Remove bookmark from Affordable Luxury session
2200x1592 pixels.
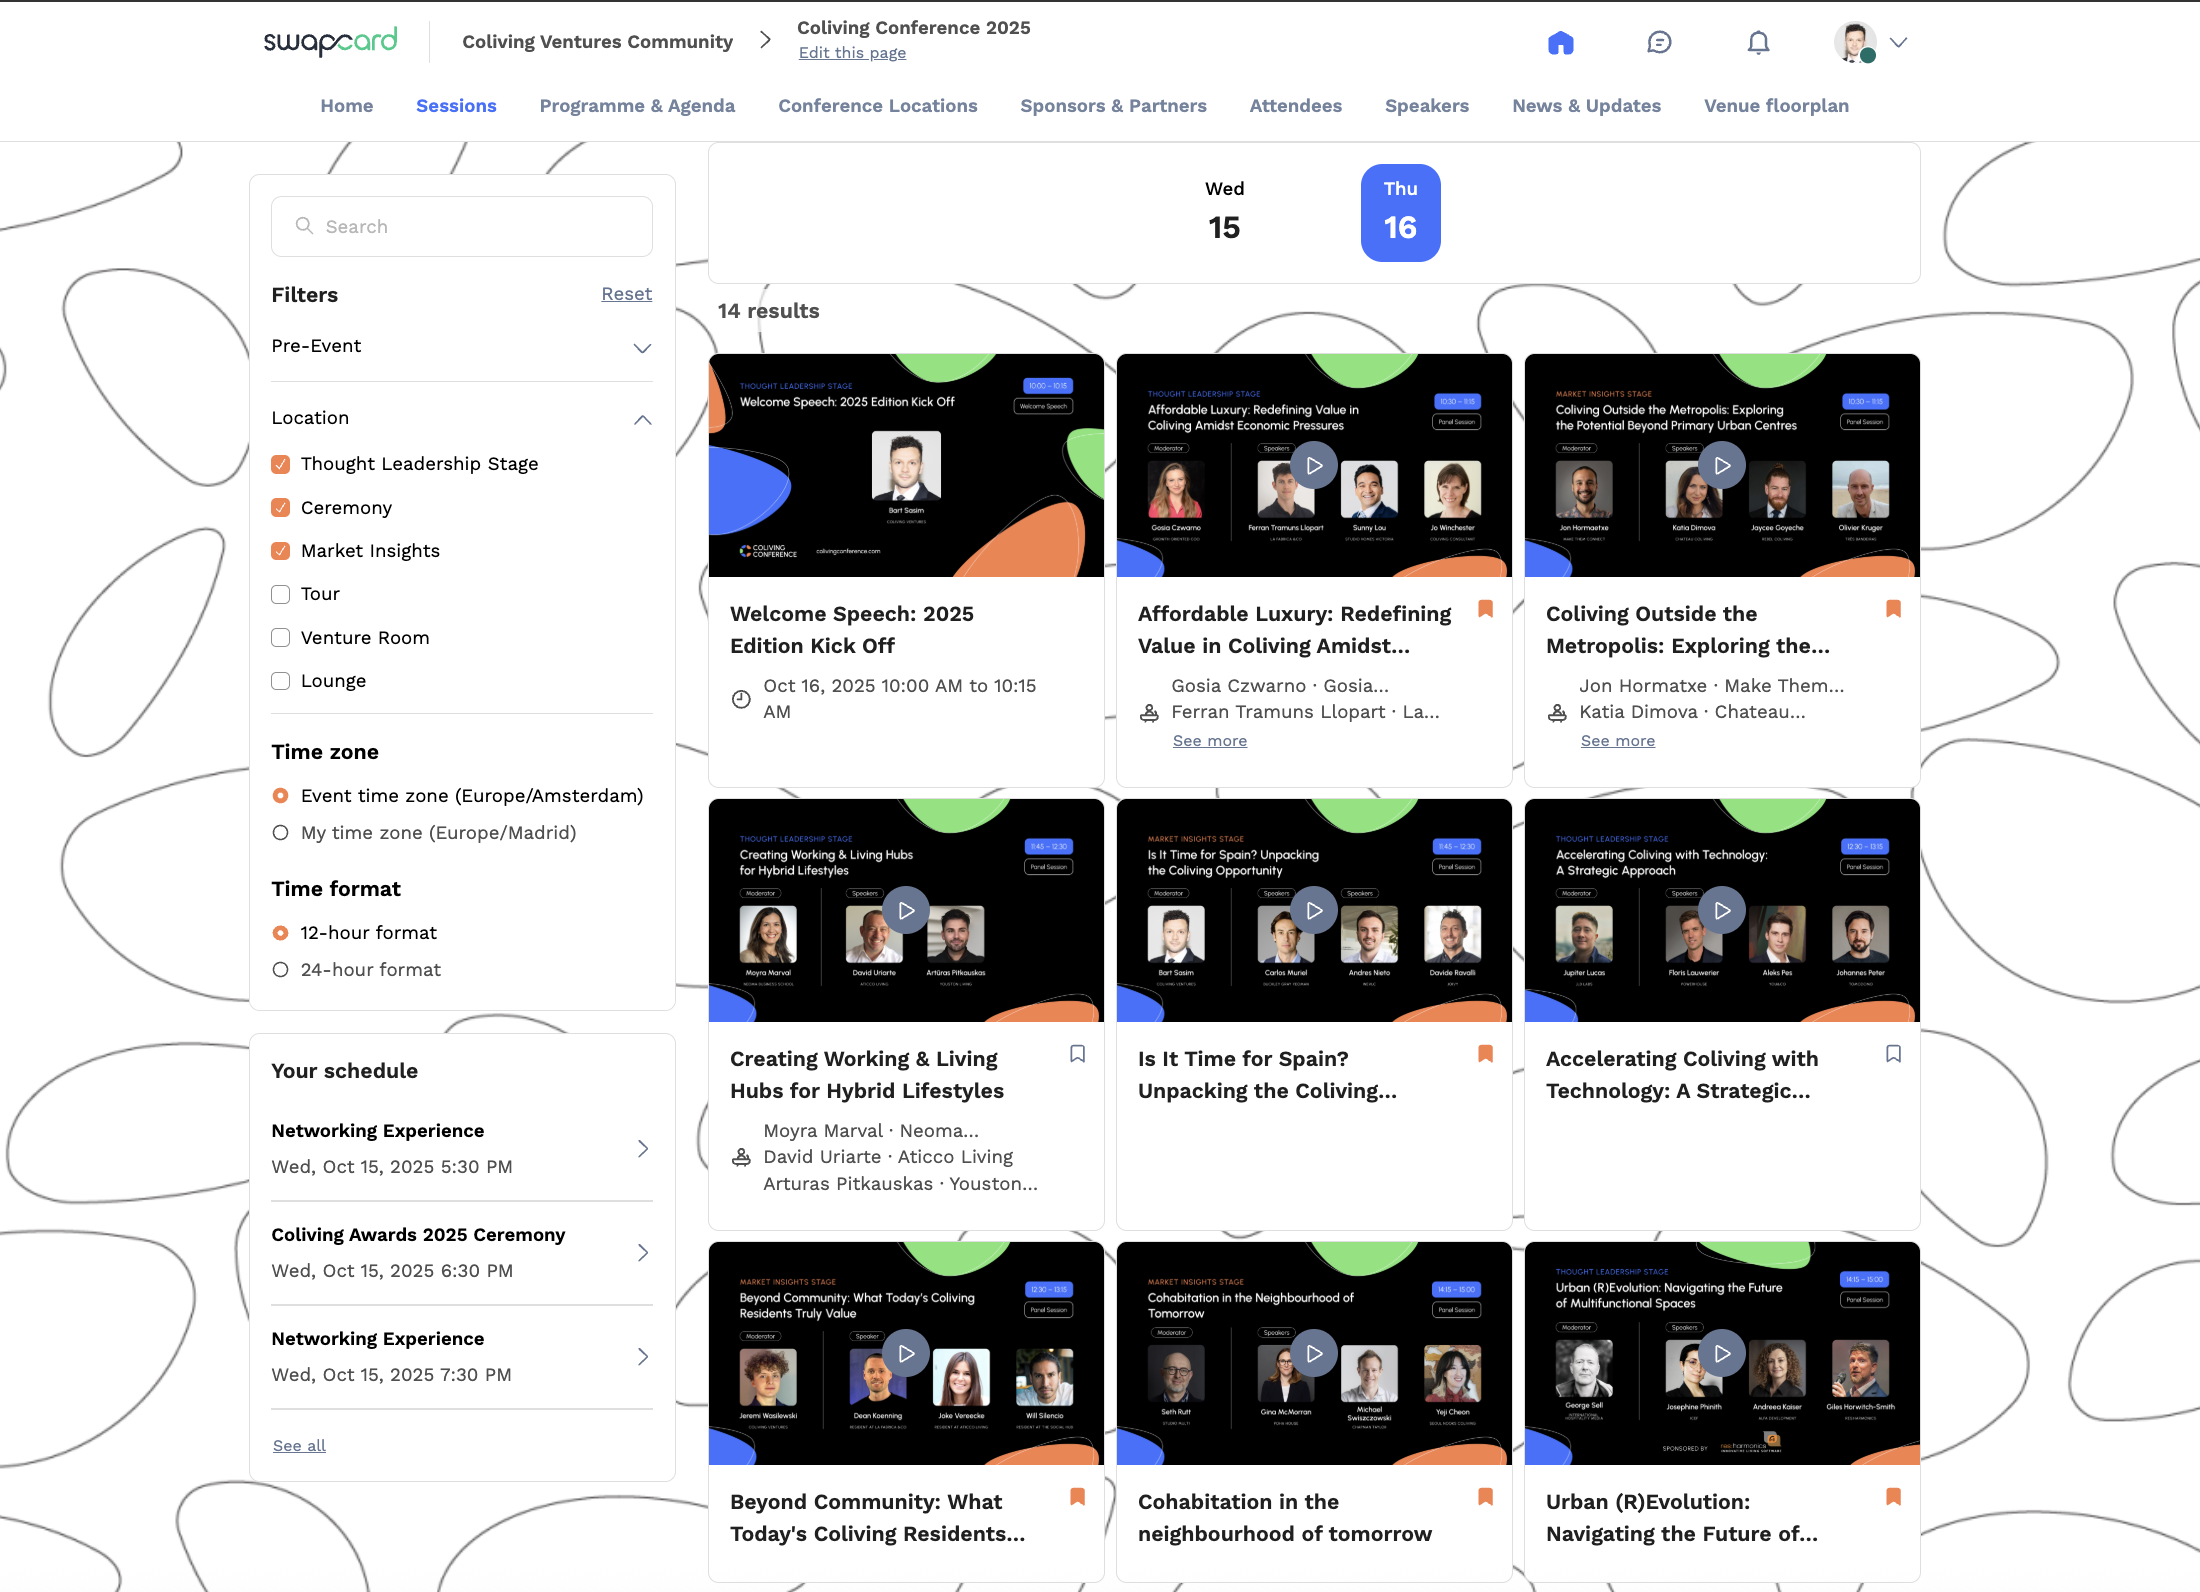(1485, 609)
